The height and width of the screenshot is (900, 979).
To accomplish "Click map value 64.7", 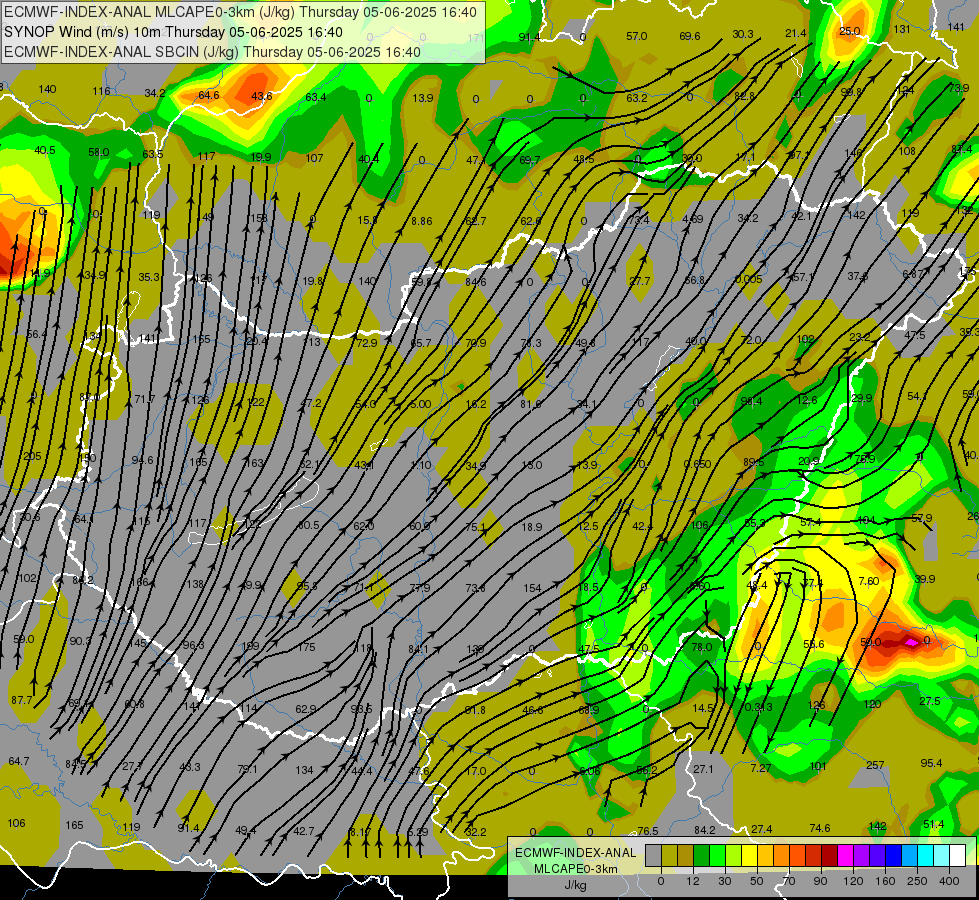I will (19, 761).
